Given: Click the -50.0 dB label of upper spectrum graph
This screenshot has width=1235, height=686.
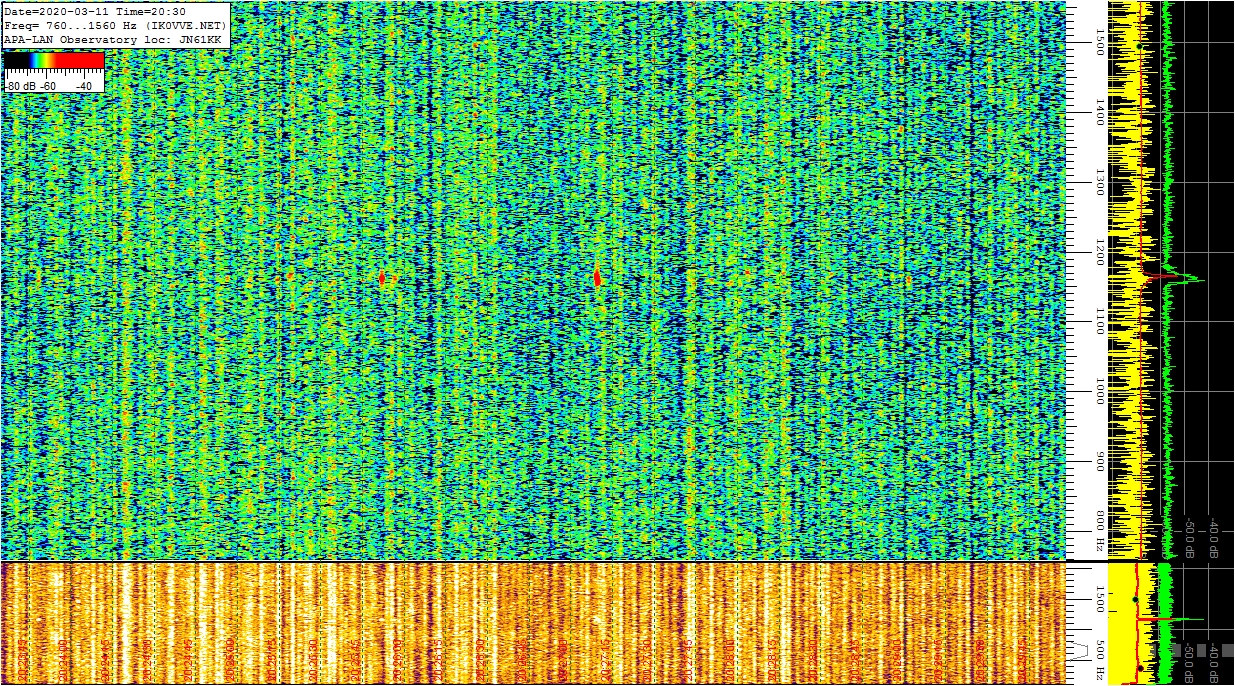Looking at the screenshot, I should 1189,538.
